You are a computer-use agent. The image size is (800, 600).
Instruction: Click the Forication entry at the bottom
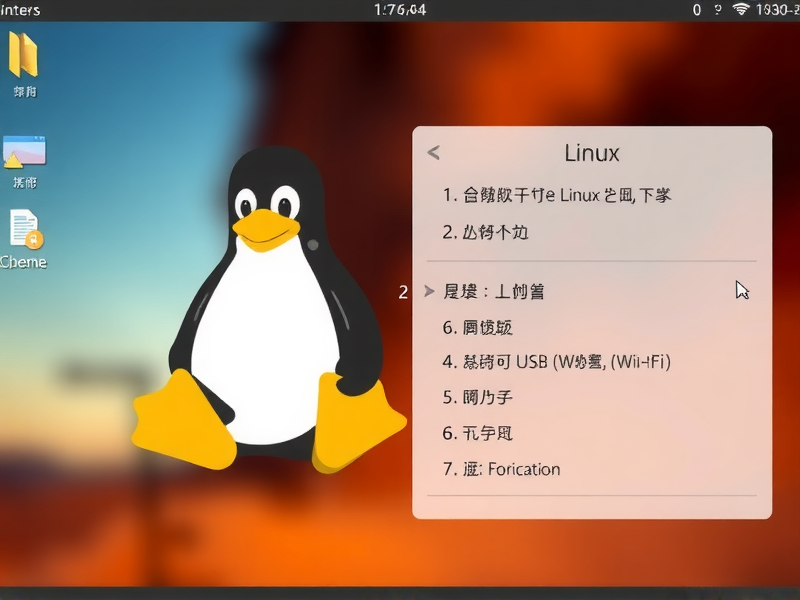coord(500,468)
